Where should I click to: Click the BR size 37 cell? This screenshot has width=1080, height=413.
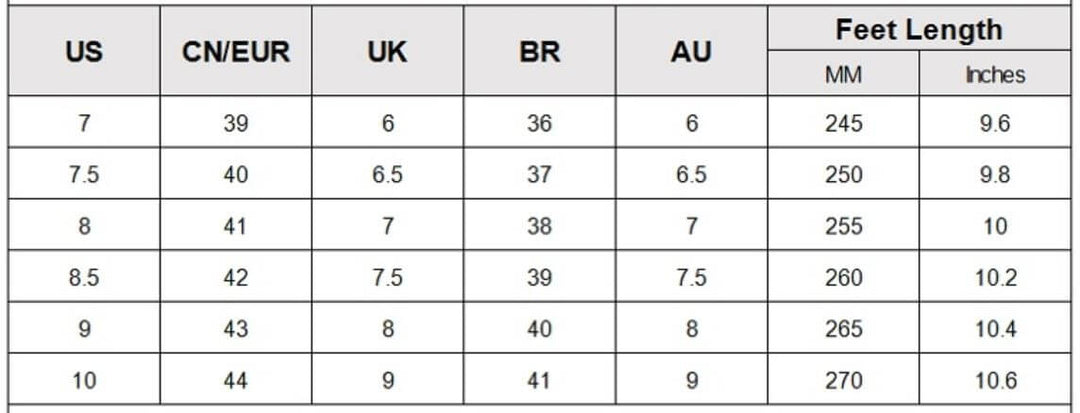[x=540, y=175]
